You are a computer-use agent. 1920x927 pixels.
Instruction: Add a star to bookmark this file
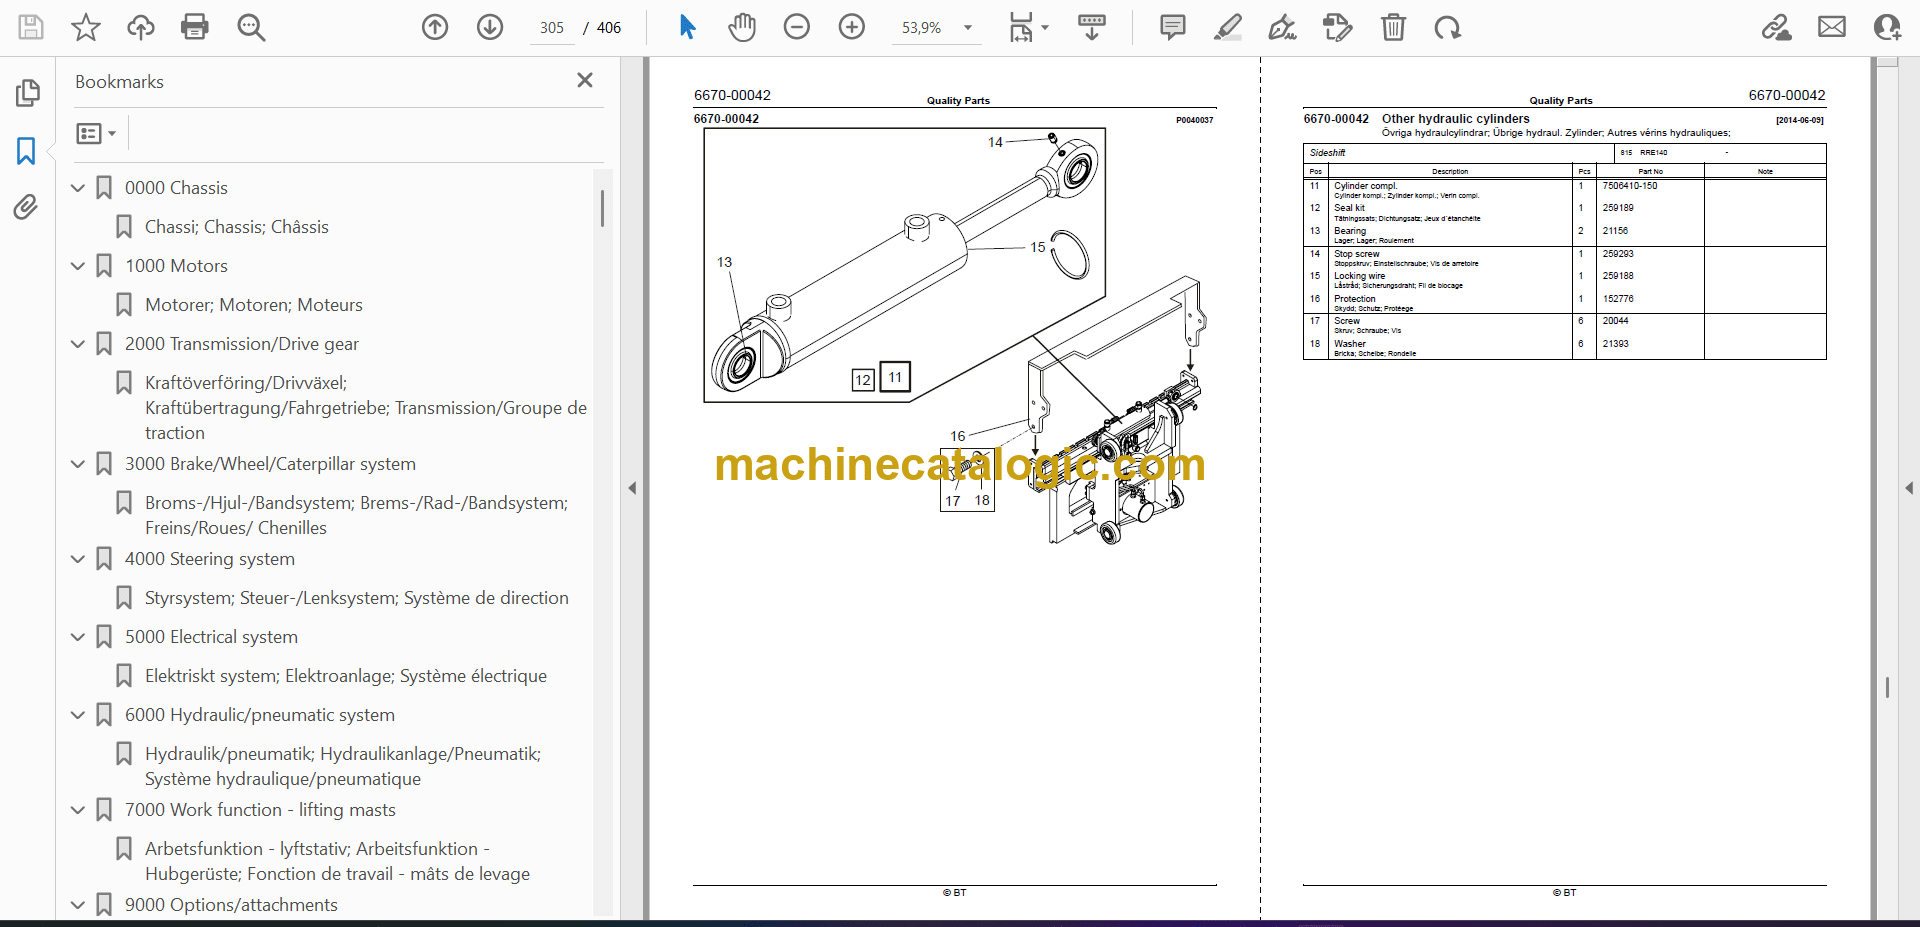tap(86, 27)
